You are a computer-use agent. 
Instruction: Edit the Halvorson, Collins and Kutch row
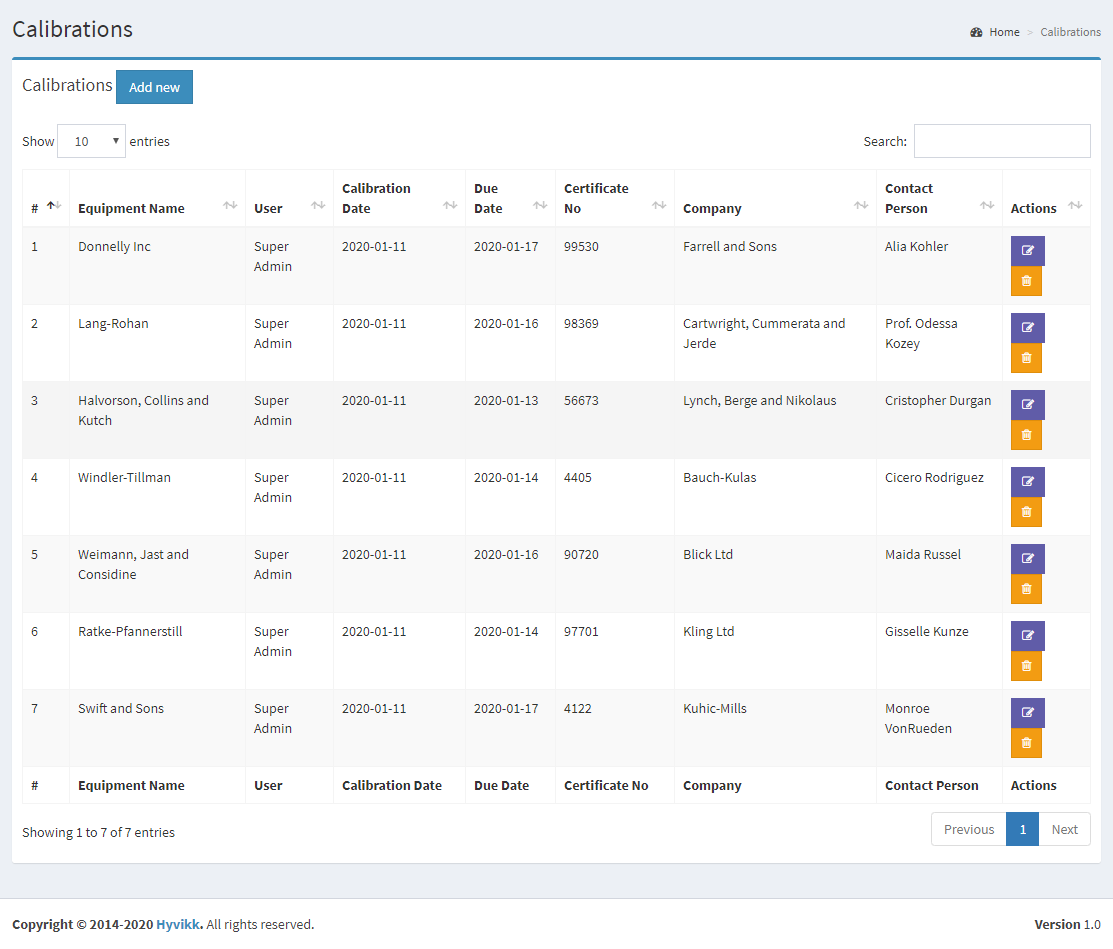pyautogui.click(x=1027, y=405)
